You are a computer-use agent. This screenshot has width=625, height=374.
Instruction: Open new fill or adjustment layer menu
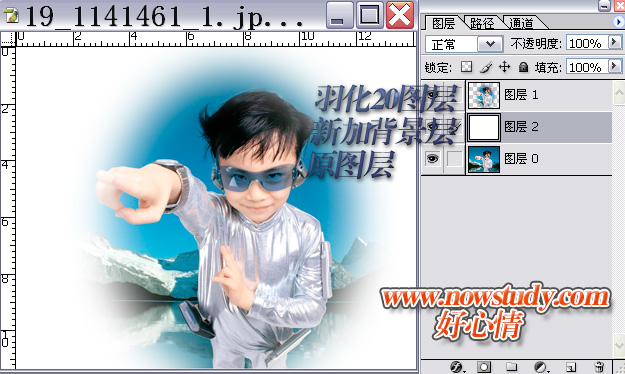(x=540, y=367)
